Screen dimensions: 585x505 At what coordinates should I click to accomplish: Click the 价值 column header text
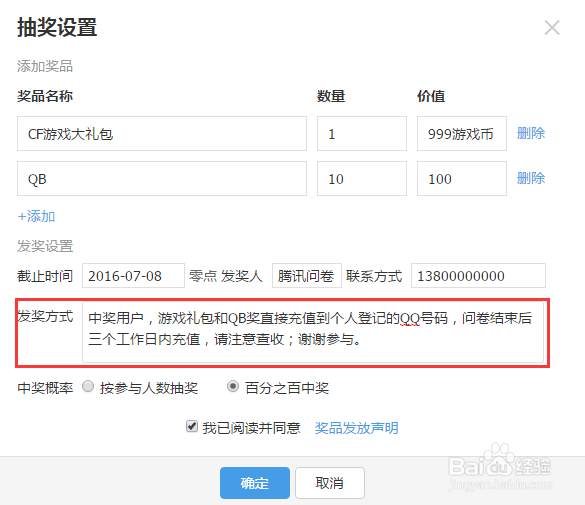431,96
